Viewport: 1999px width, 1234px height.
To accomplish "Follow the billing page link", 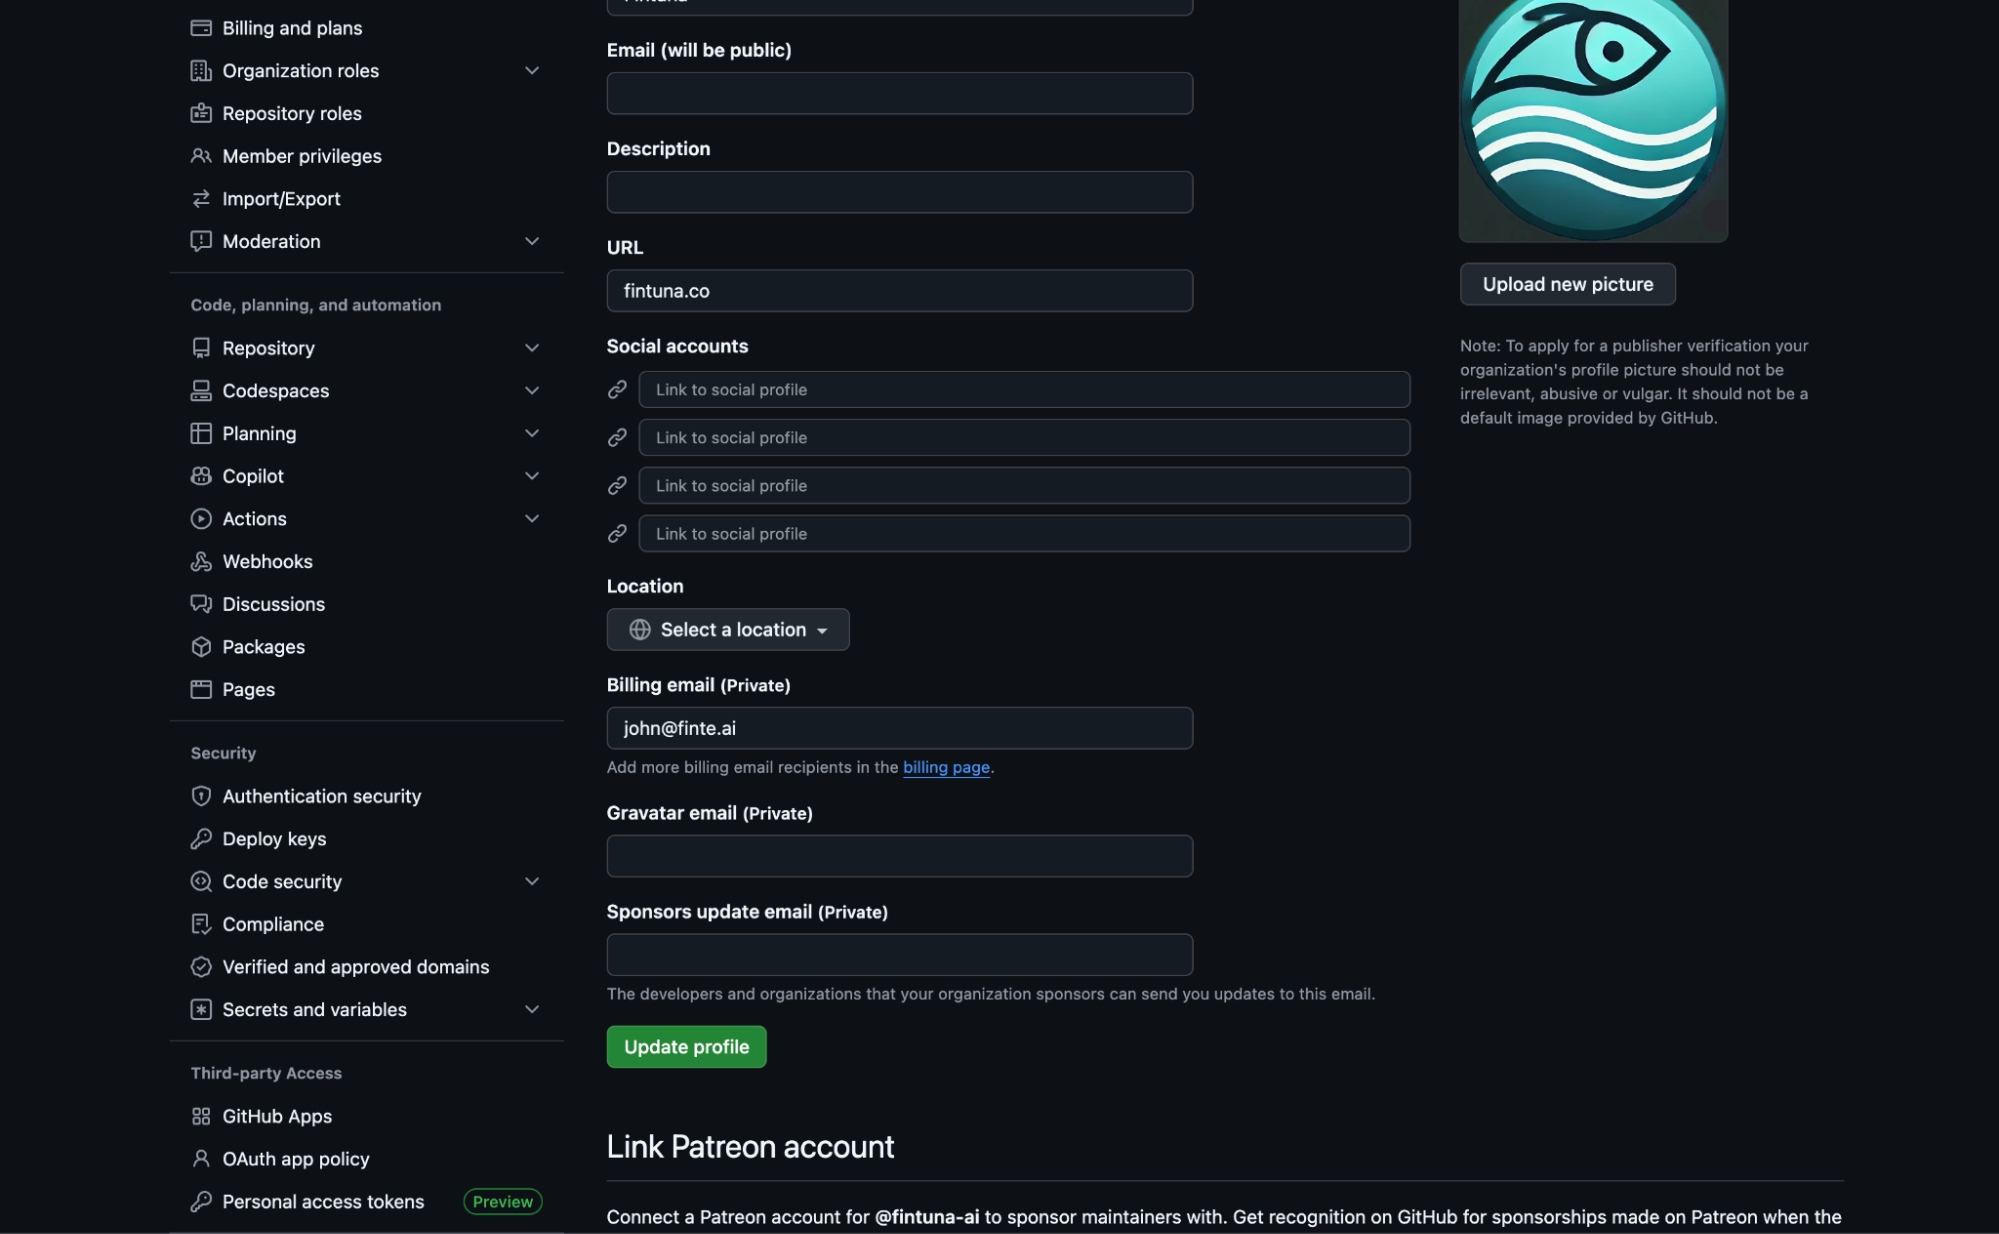I will tap(946, 767).
